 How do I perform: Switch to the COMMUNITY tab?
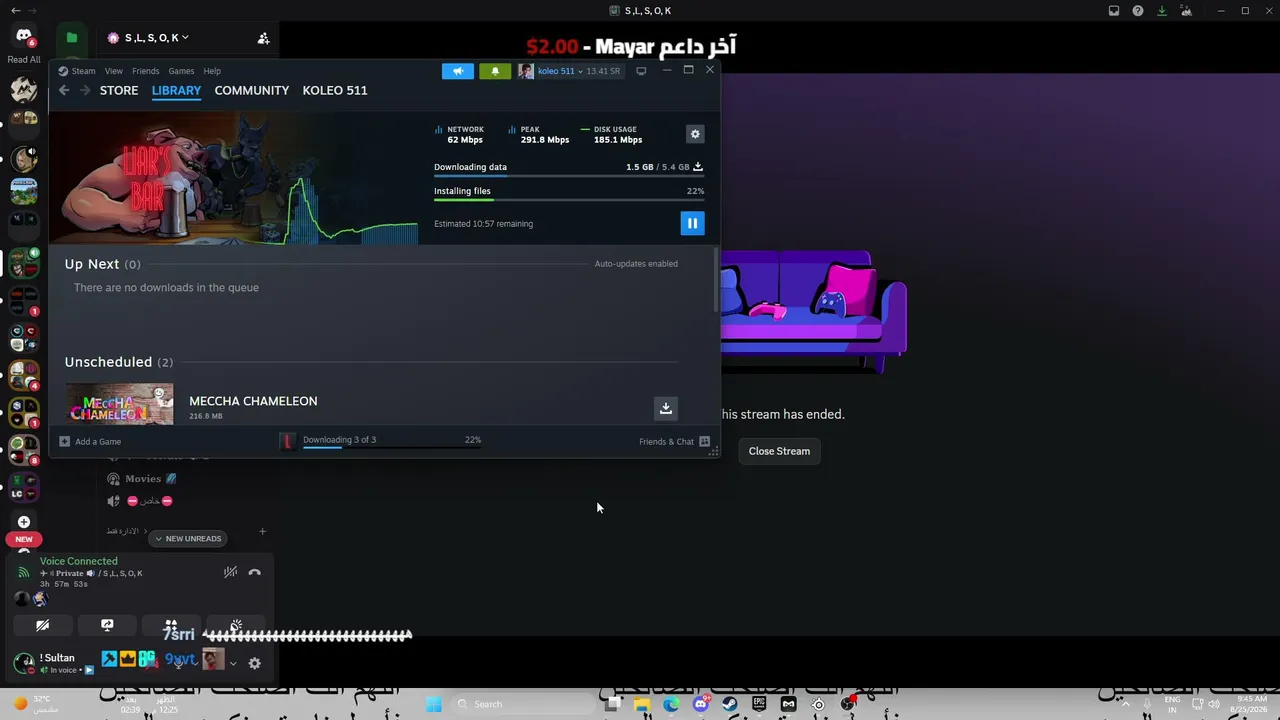[x=252, y=90]
